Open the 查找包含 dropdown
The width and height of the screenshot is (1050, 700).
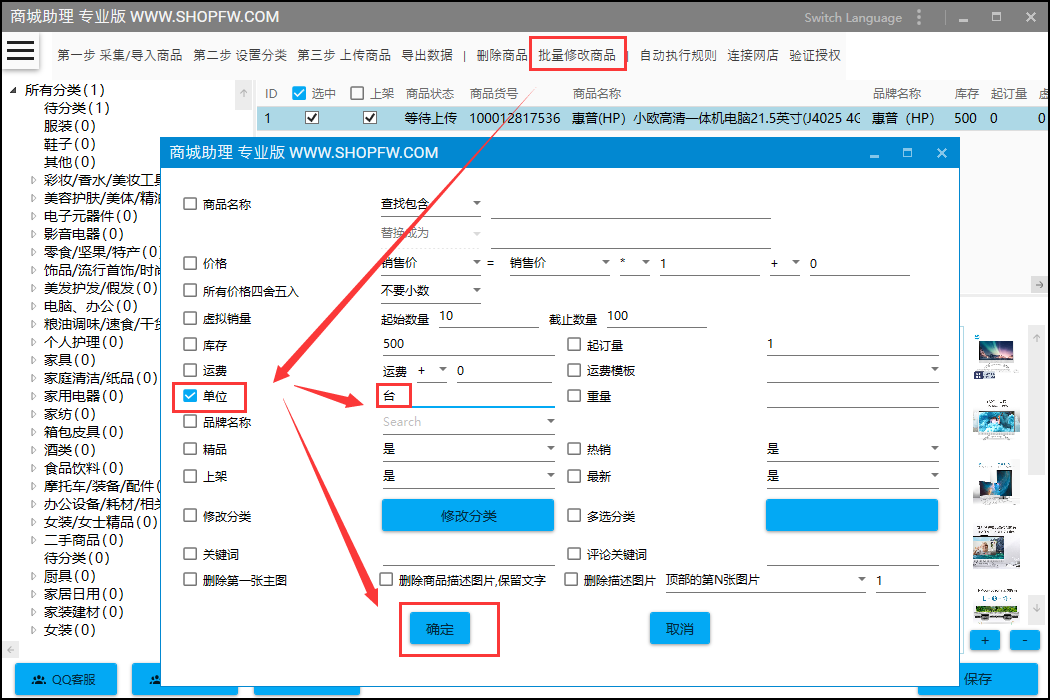431,204
